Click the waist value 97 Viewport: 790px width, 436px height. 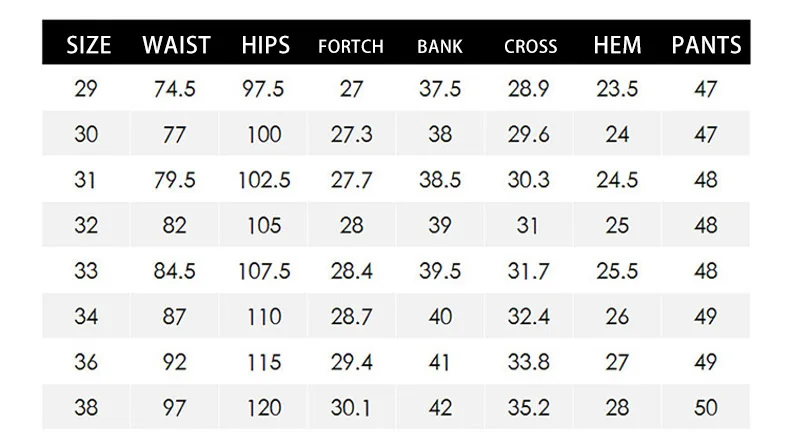point(175,409)
